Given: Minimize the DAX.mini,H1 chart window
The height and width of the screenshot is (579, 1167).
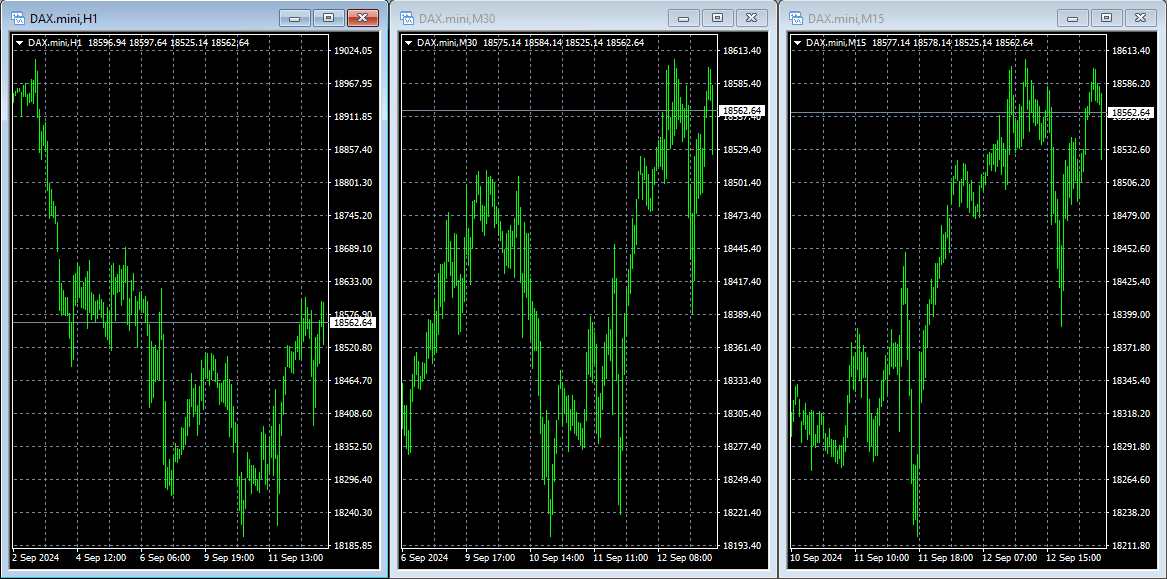Looking at the screenshot, I should coord(294,18).
